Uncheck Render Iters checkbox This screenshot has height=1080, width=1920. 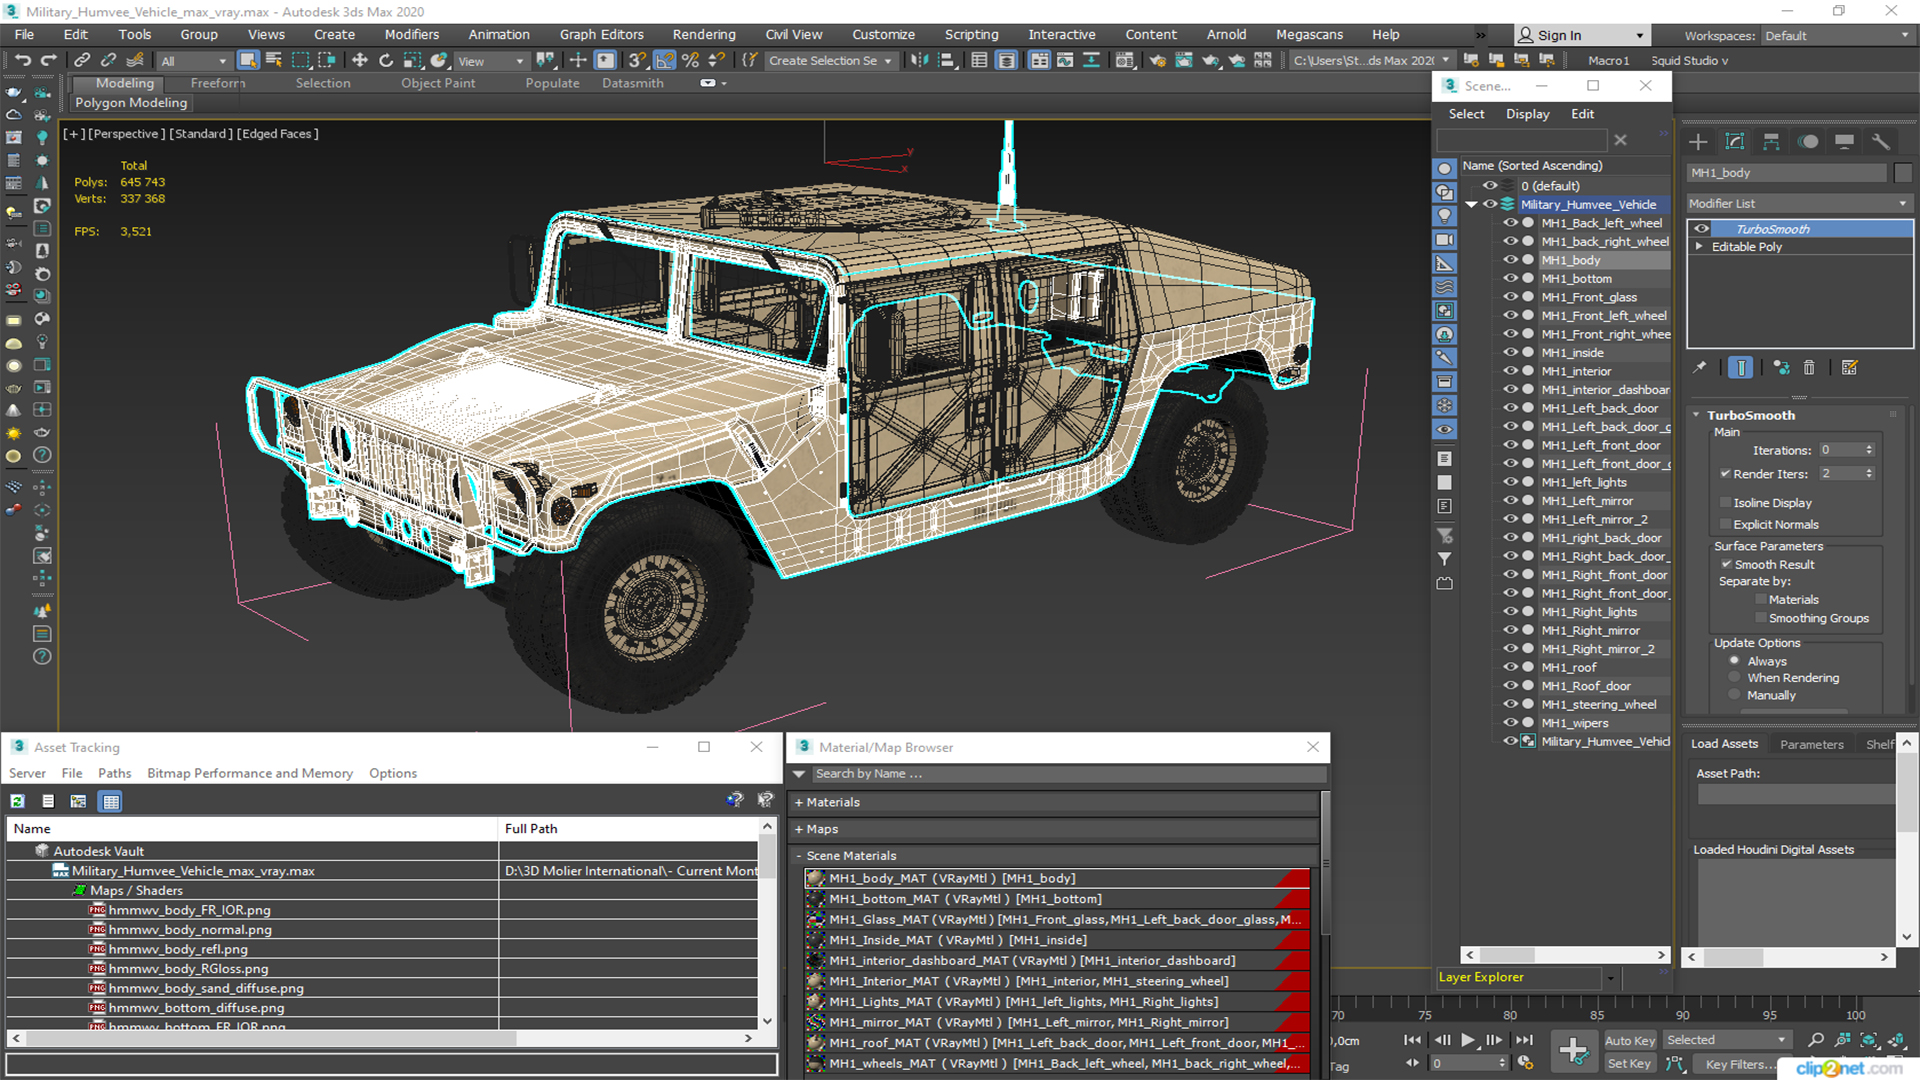tap(1725, 474)
